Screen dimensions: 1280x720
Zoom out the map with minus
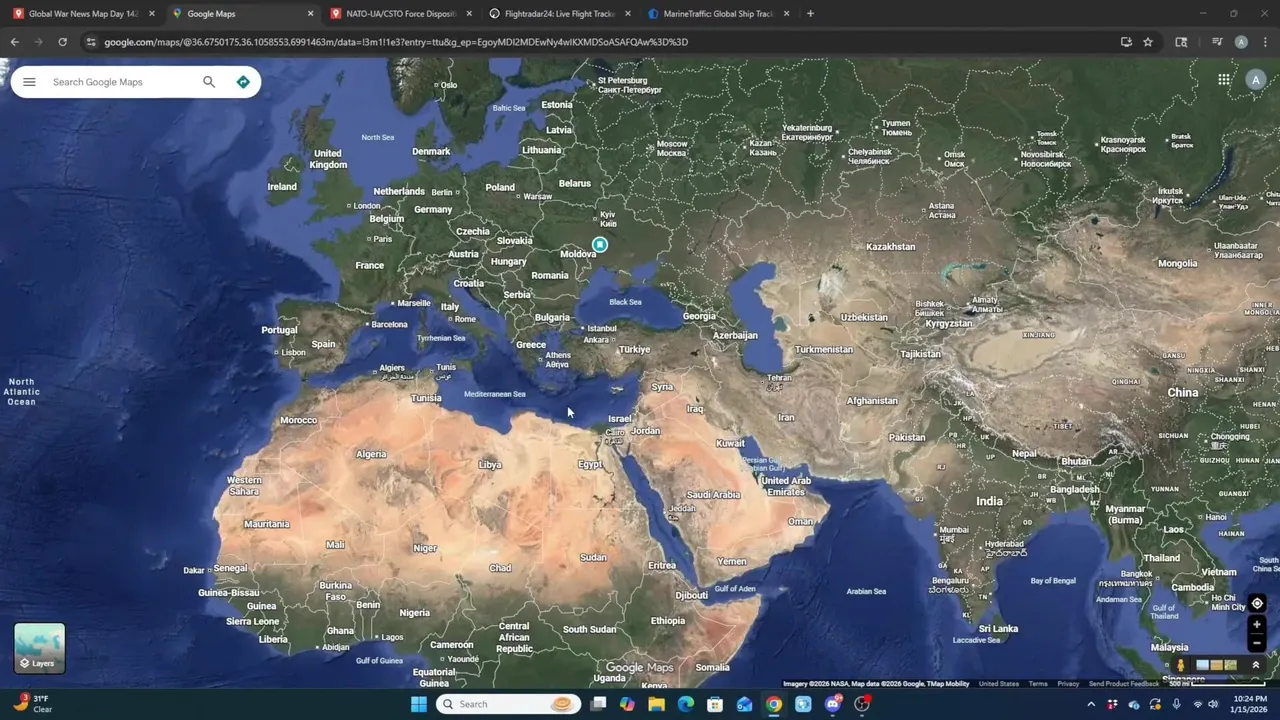coord(1257,643)
